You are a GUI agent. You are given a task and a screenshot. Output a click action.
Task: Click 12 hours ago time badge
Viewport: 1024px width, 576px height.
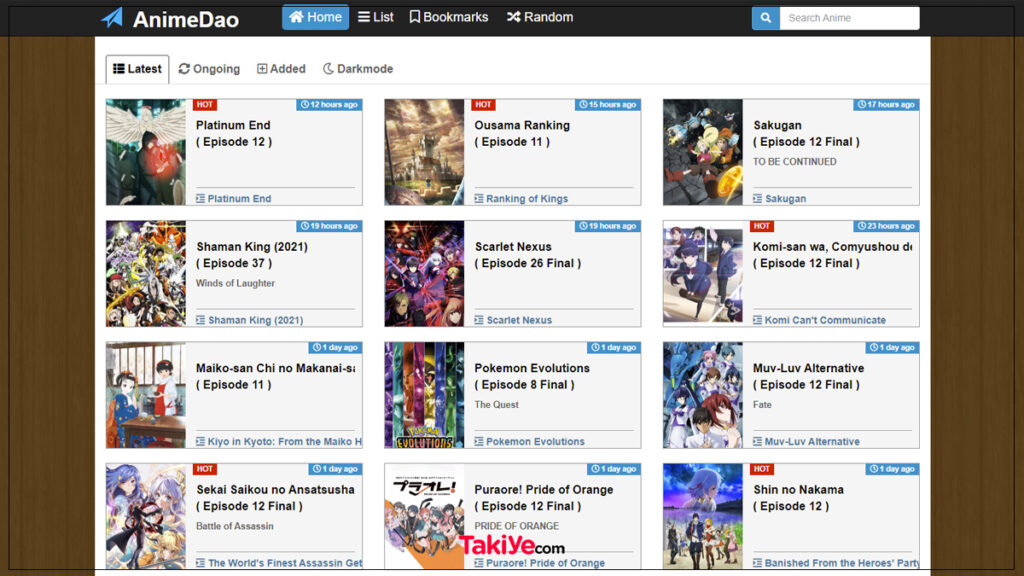[x=329, y=104]
